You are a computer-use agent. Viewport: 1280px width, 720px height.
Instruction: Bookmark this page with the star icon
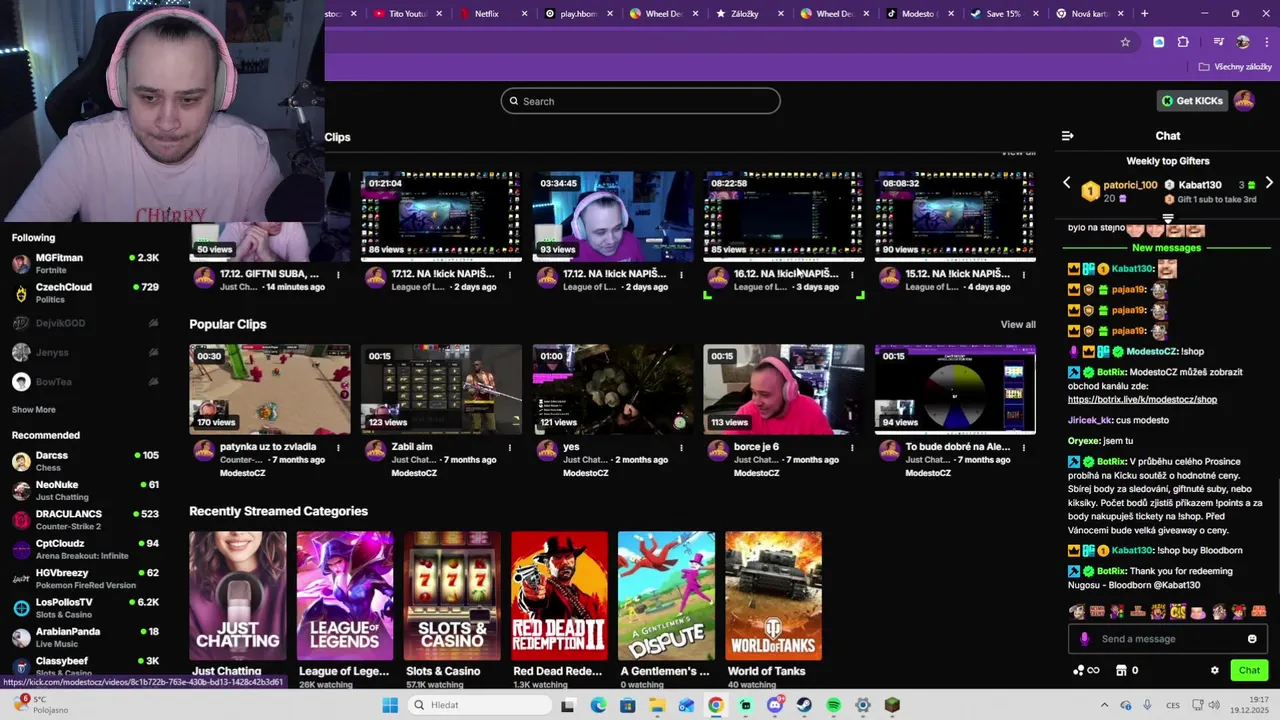(1125, 42)
